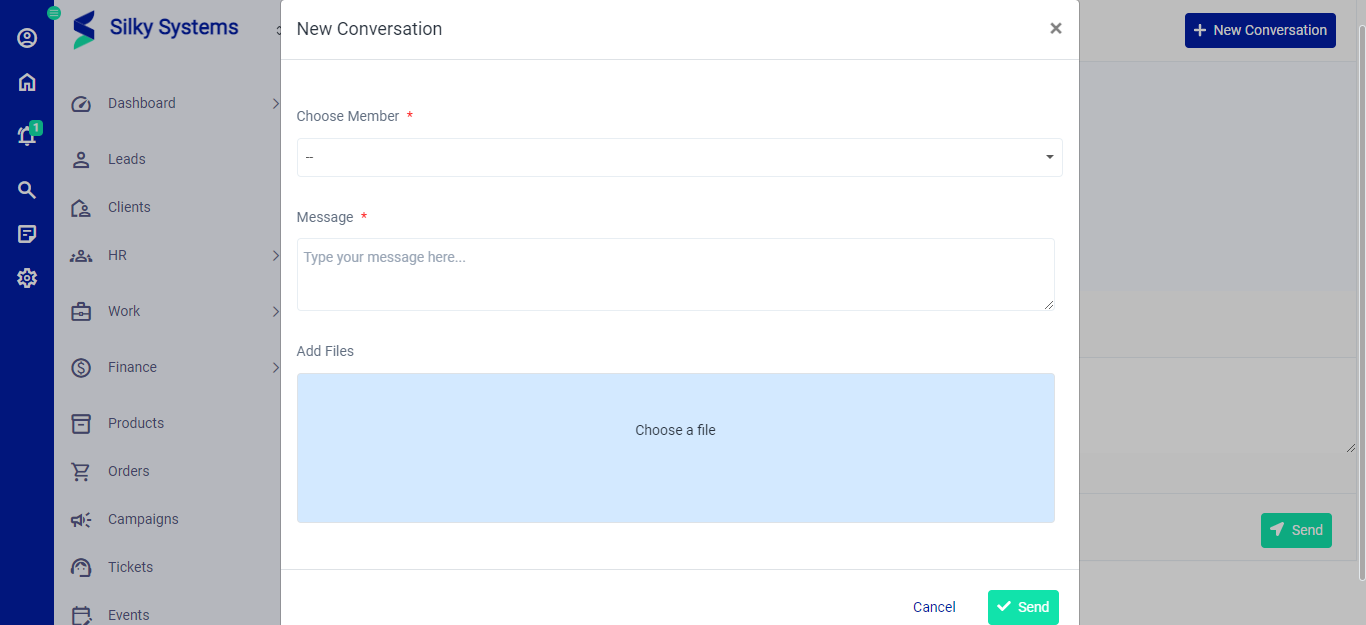Open the notes icon in left rail

(x=26, y=233)
